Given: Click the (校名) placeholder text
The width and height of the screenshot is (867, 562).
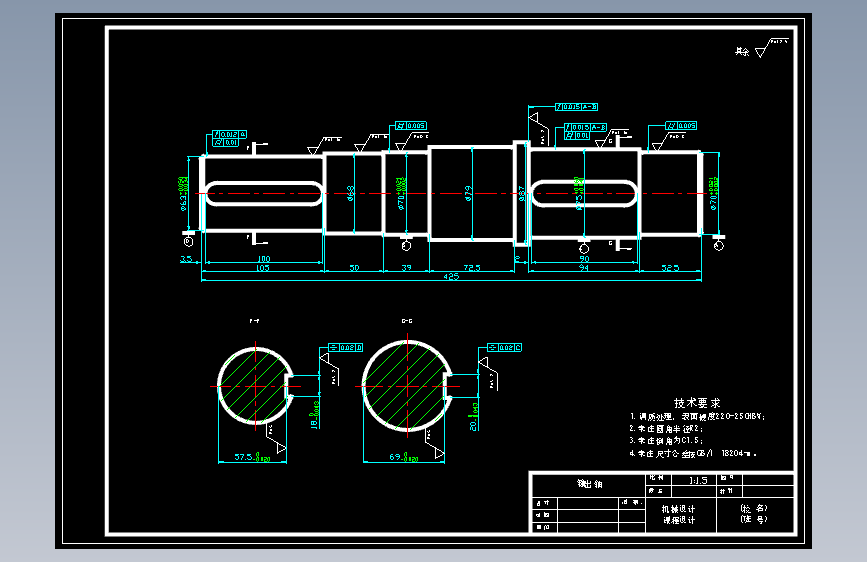Looking at the screenshot, I should 754,508.
